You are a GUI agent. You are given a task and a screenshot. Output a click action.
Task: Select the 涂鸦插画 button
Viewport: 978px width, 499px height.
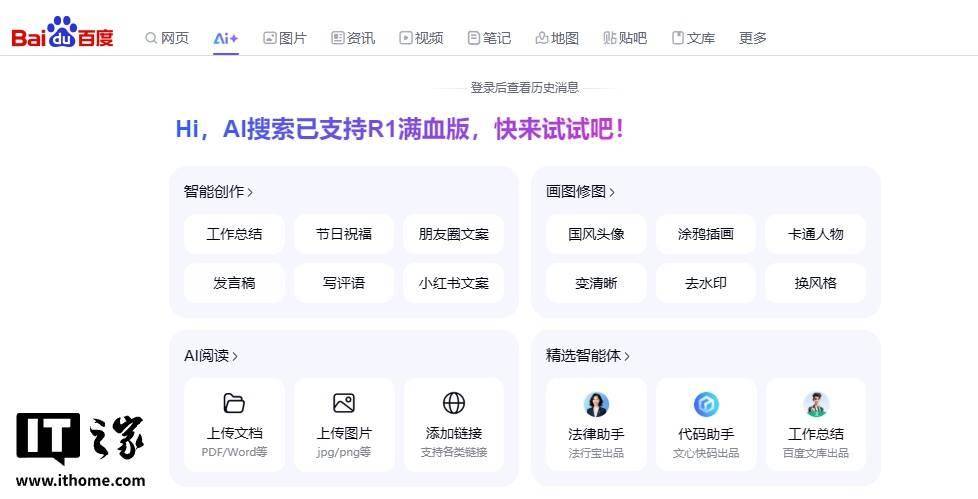706,234
